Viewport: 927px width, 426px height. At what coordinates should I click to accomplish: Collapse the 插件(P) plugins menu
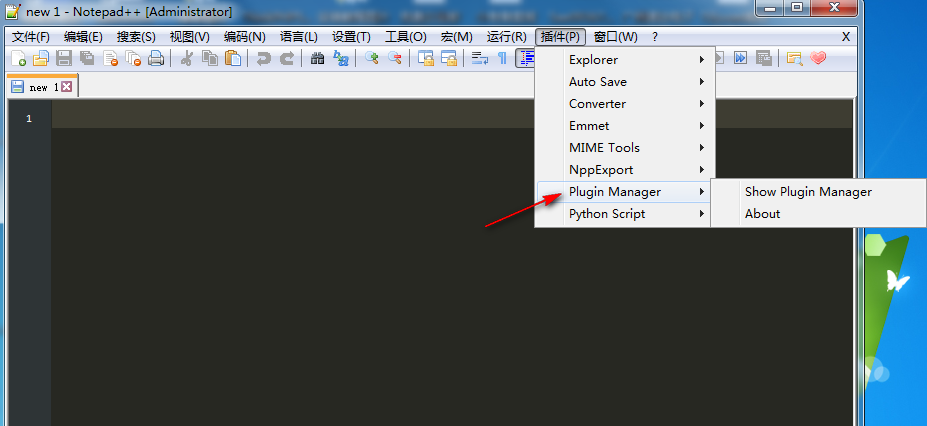pyautogui.click(x=560, y=37)
